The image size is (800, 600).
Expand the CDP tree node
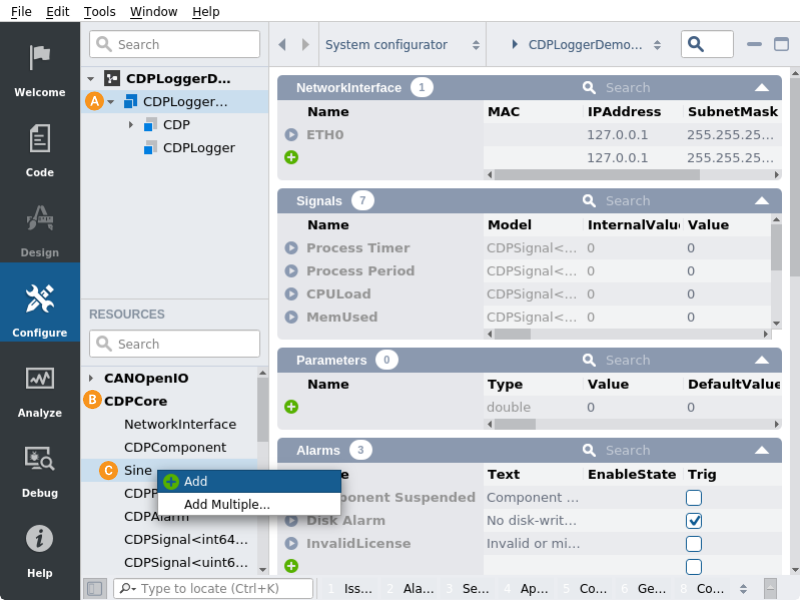click(x=131, y=125)
